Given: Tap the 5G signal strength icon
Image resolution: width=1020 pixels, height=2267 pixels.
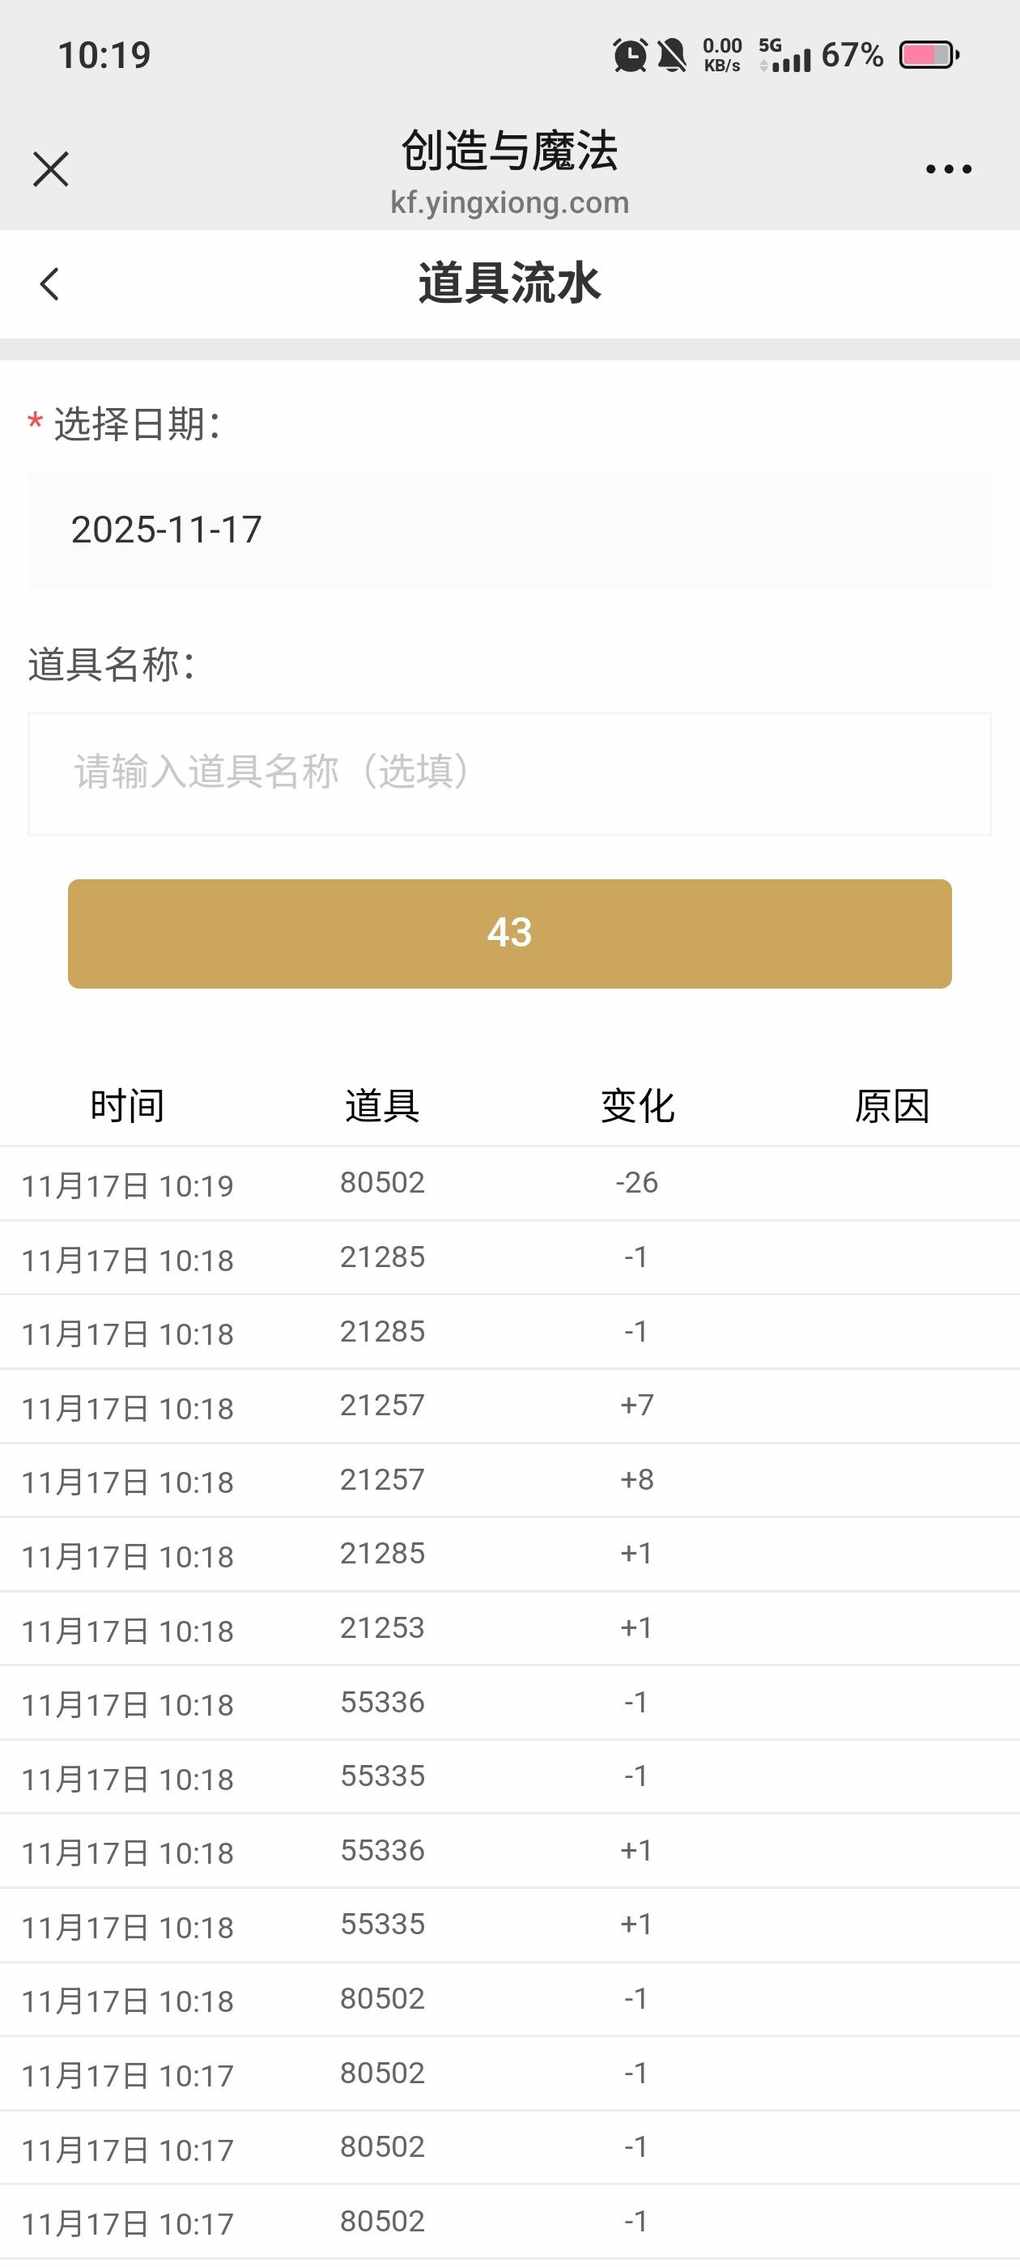Looking at the screenshot, I should 785,55.
